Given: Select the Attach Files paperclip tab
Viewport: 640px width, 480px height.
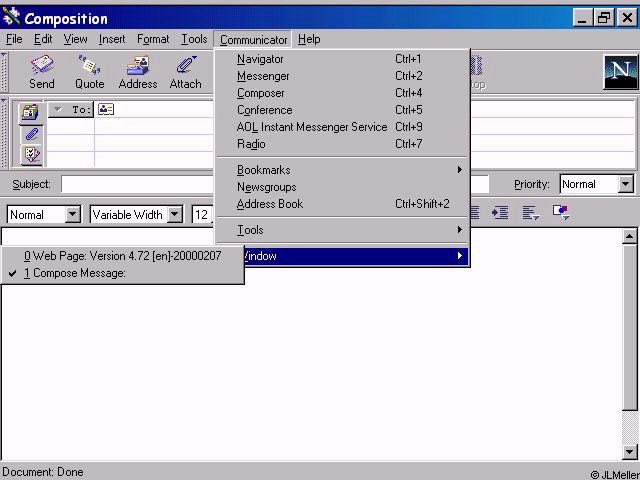Looking at the screenshot, I should tap(31, 134).
